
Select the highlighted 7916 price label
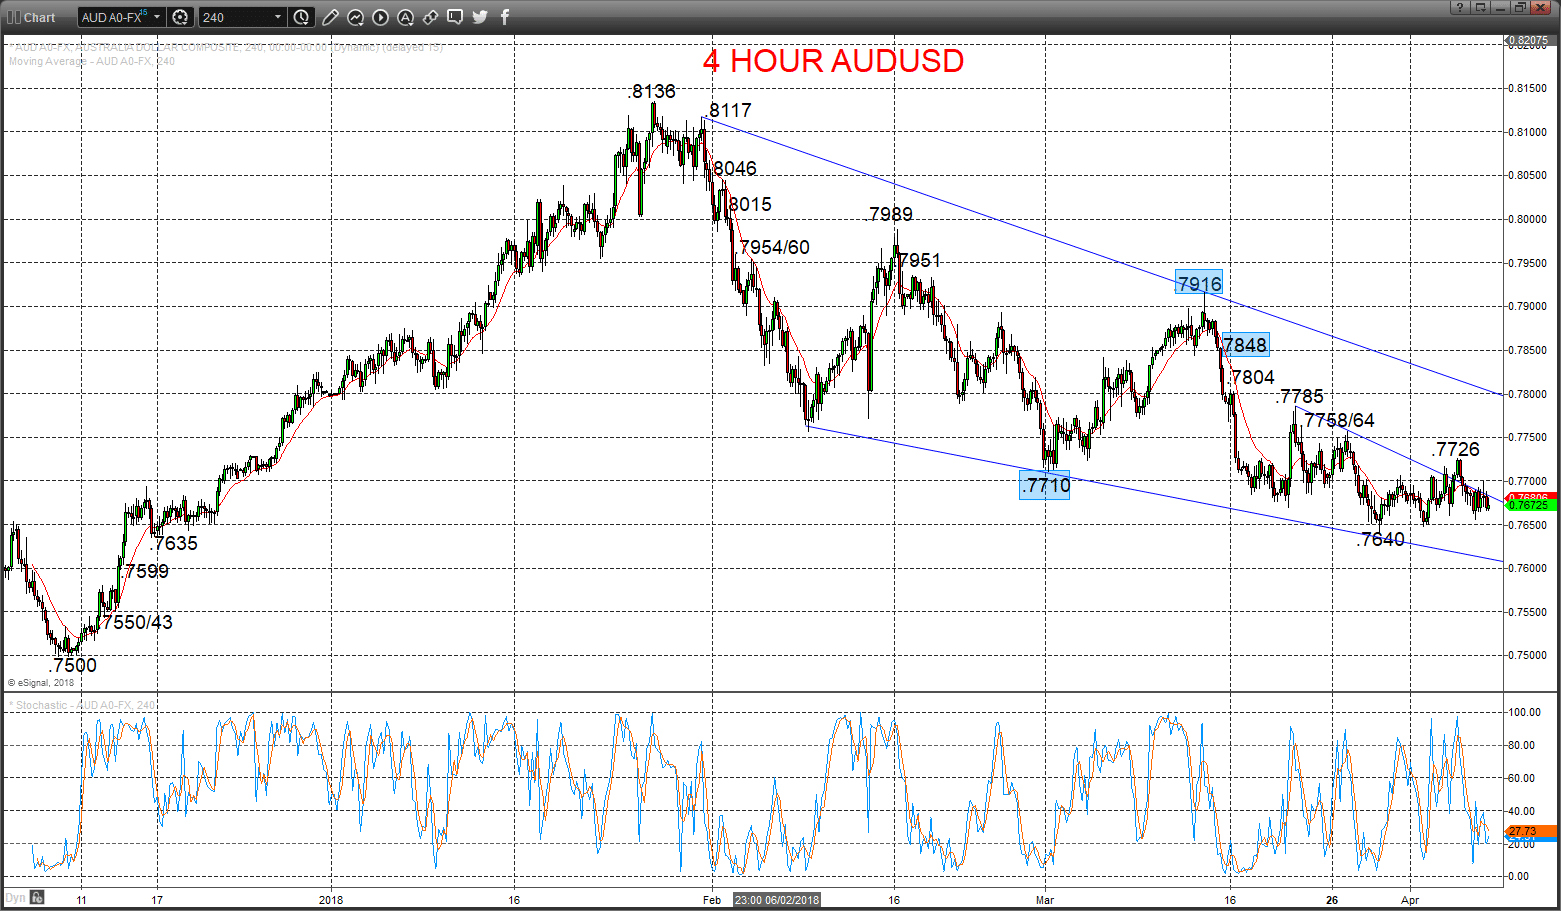pos(1199,284)
